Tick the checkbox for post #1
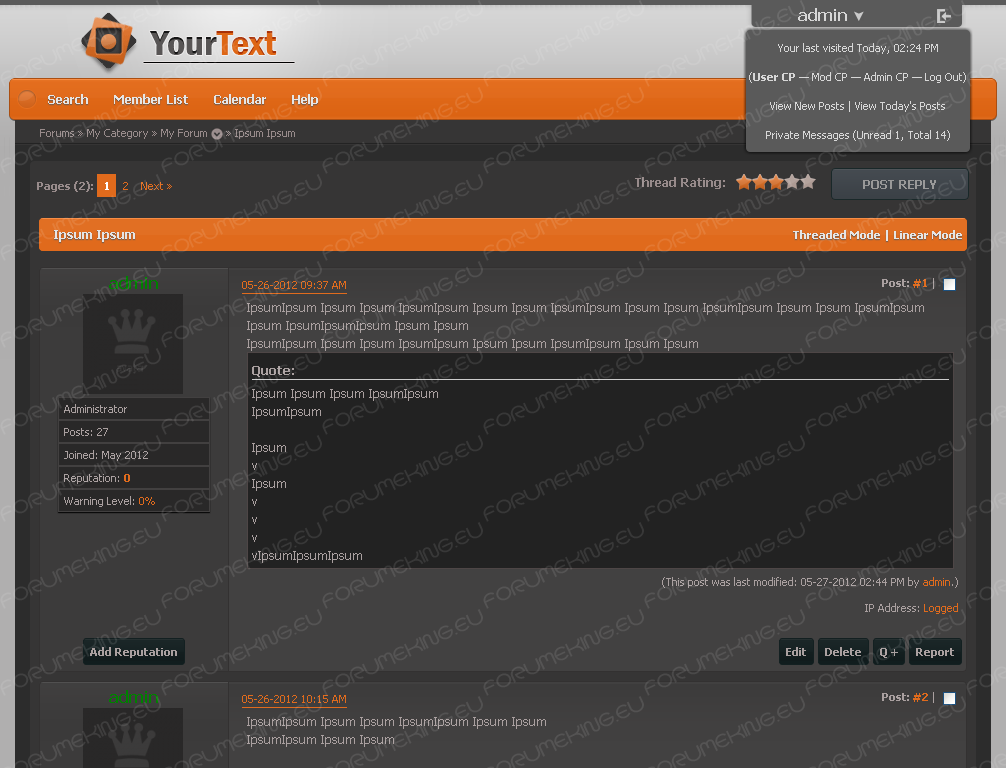The height and width of the screenshot is (768, 1006). (x=949, y=284)
